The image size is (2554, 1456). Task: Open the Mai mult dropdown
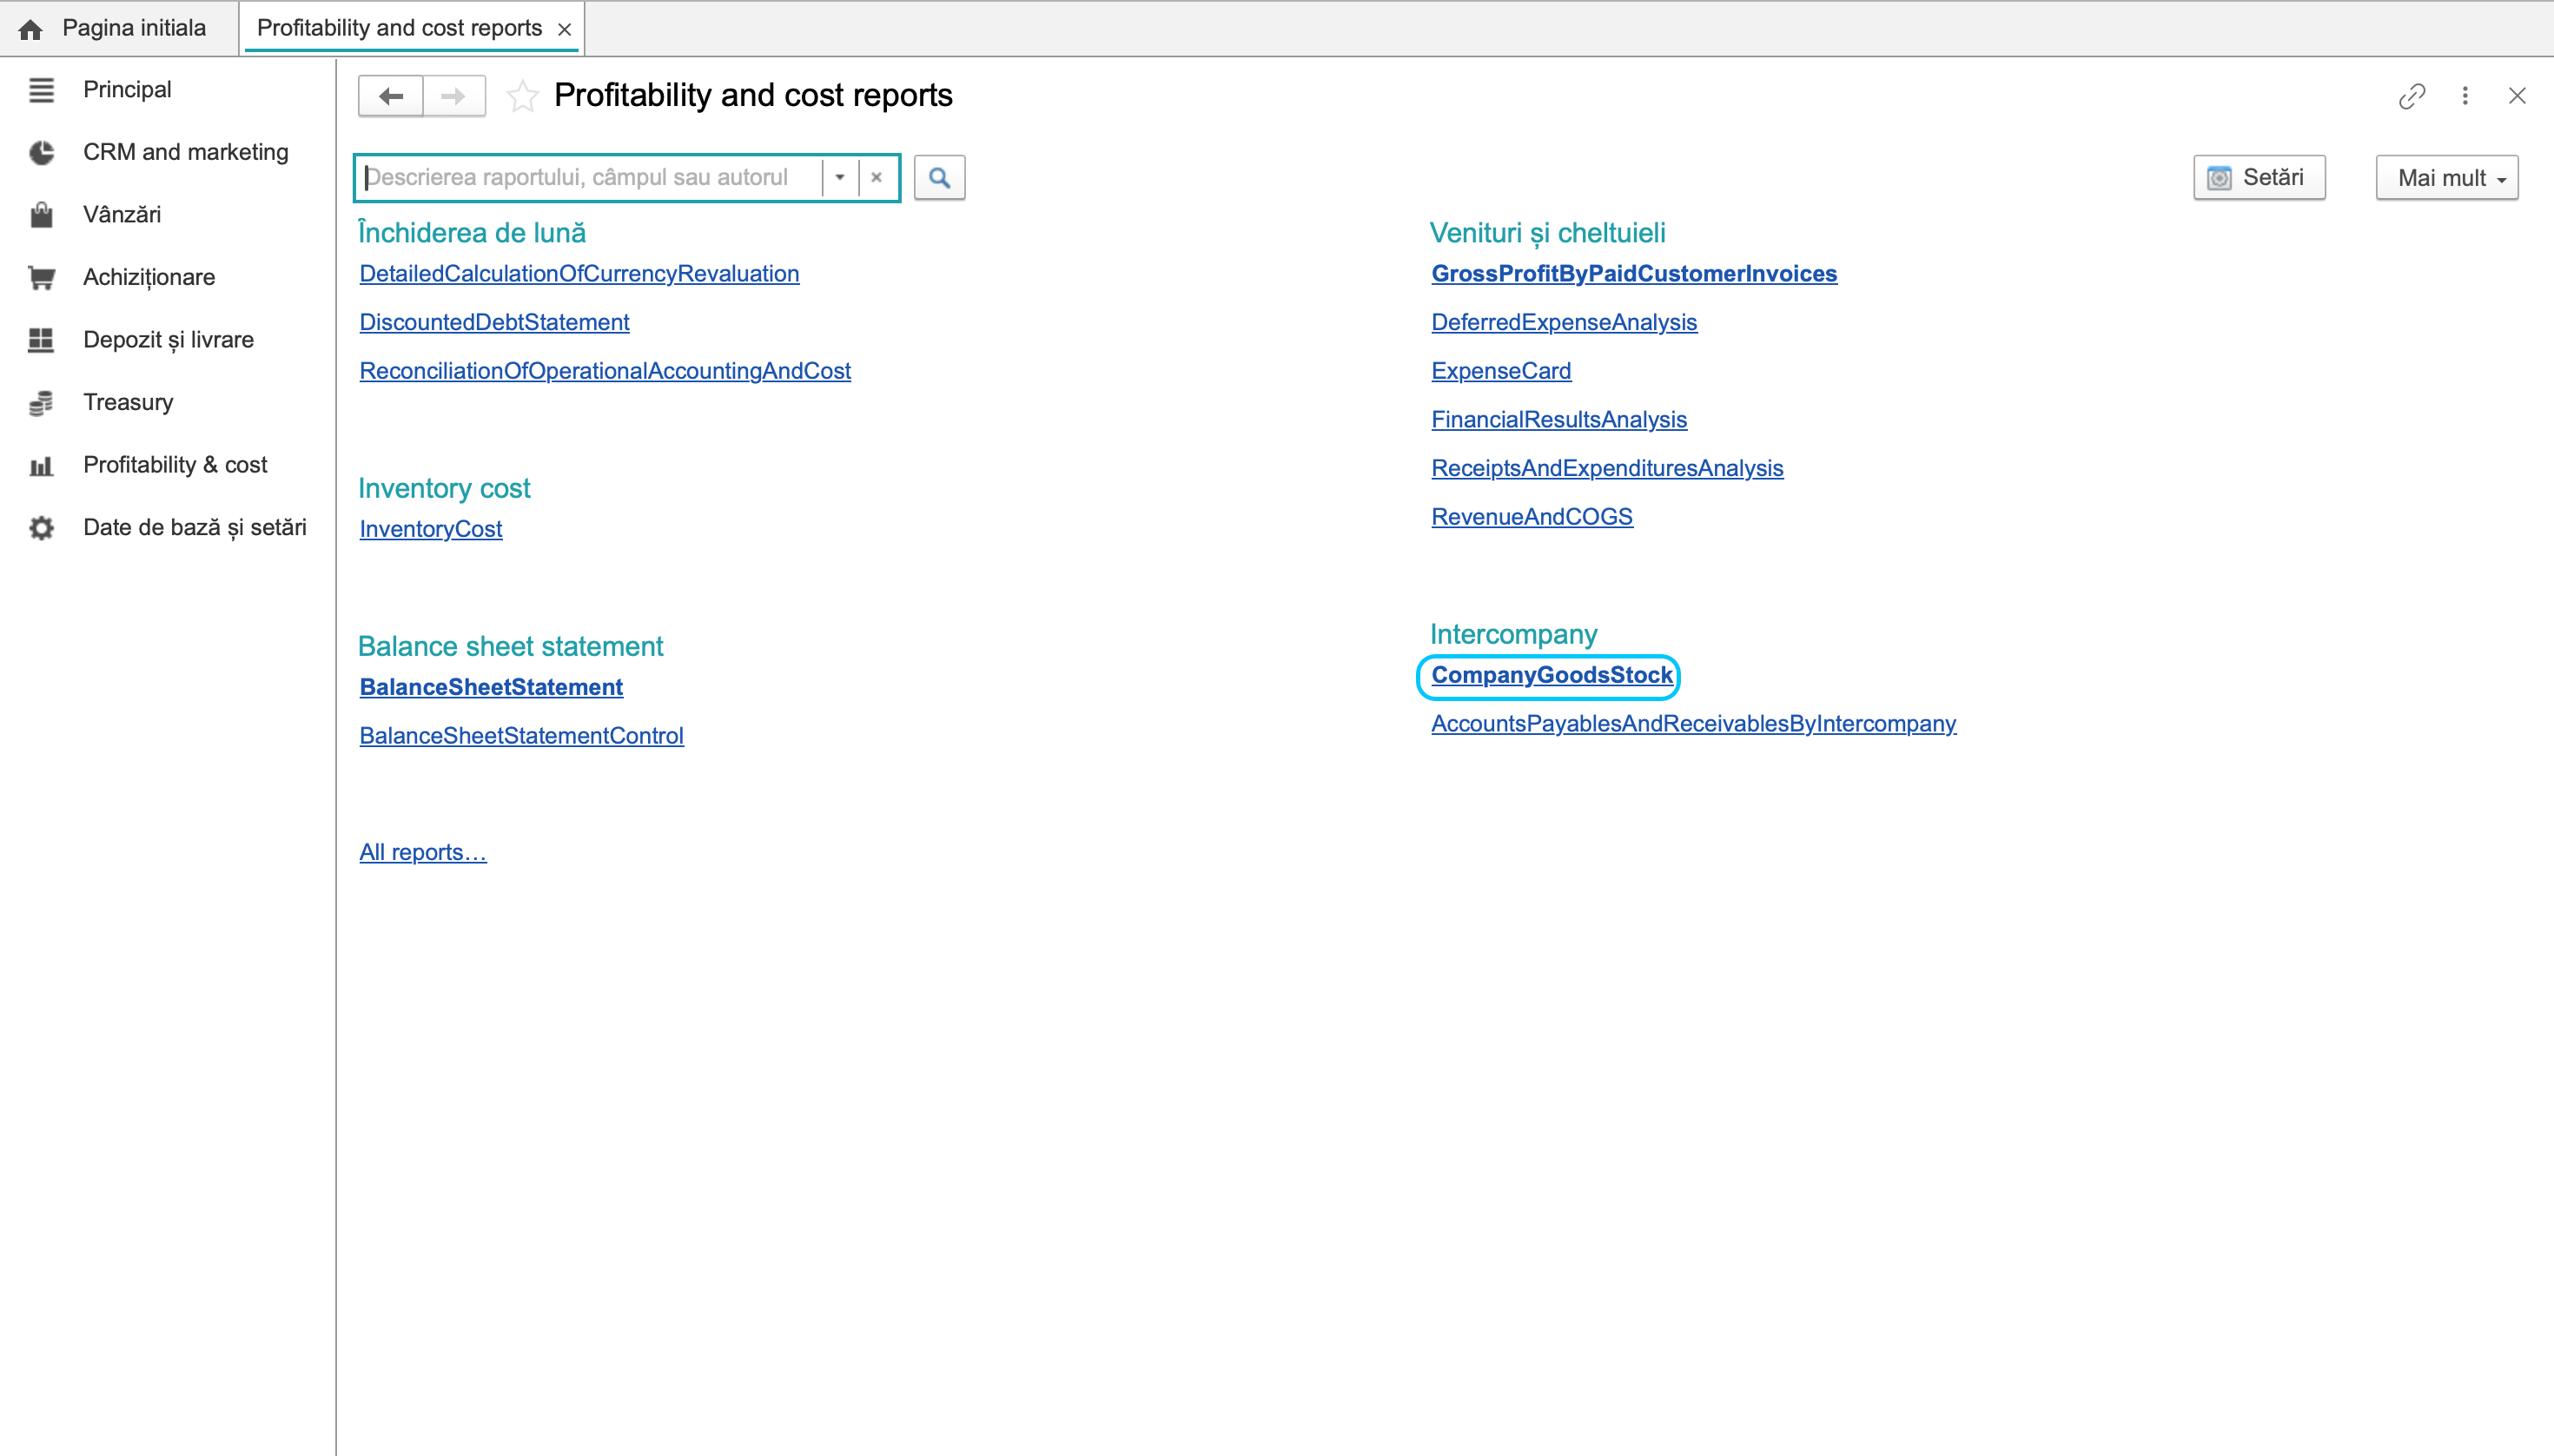click(x=2447, y=178)
